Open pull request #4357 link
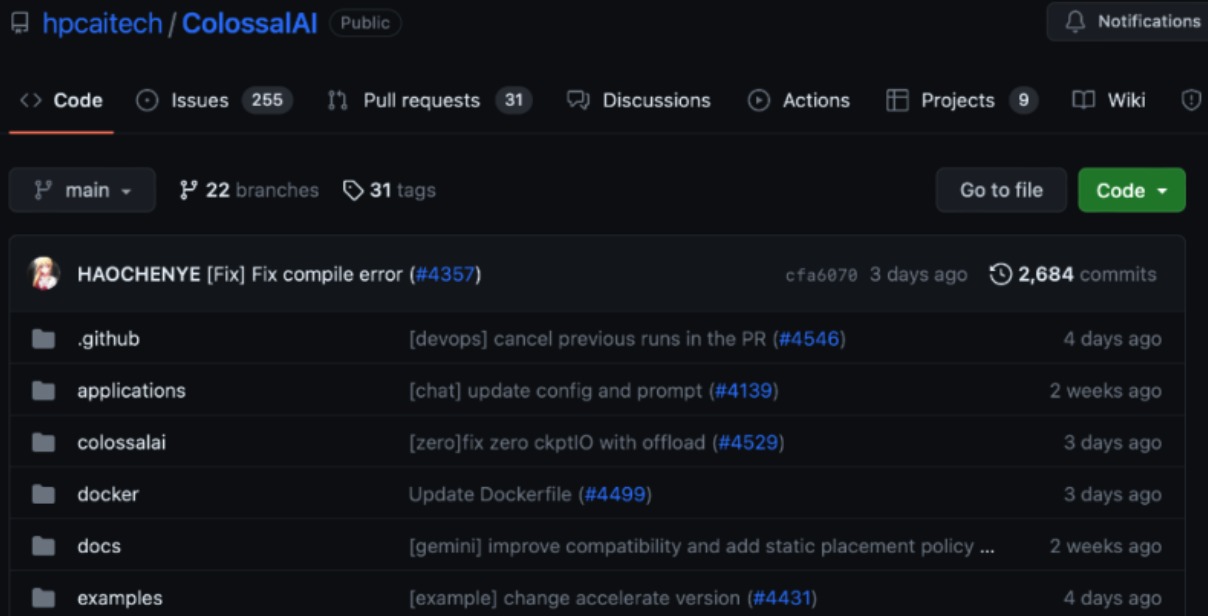 point(445,274)
